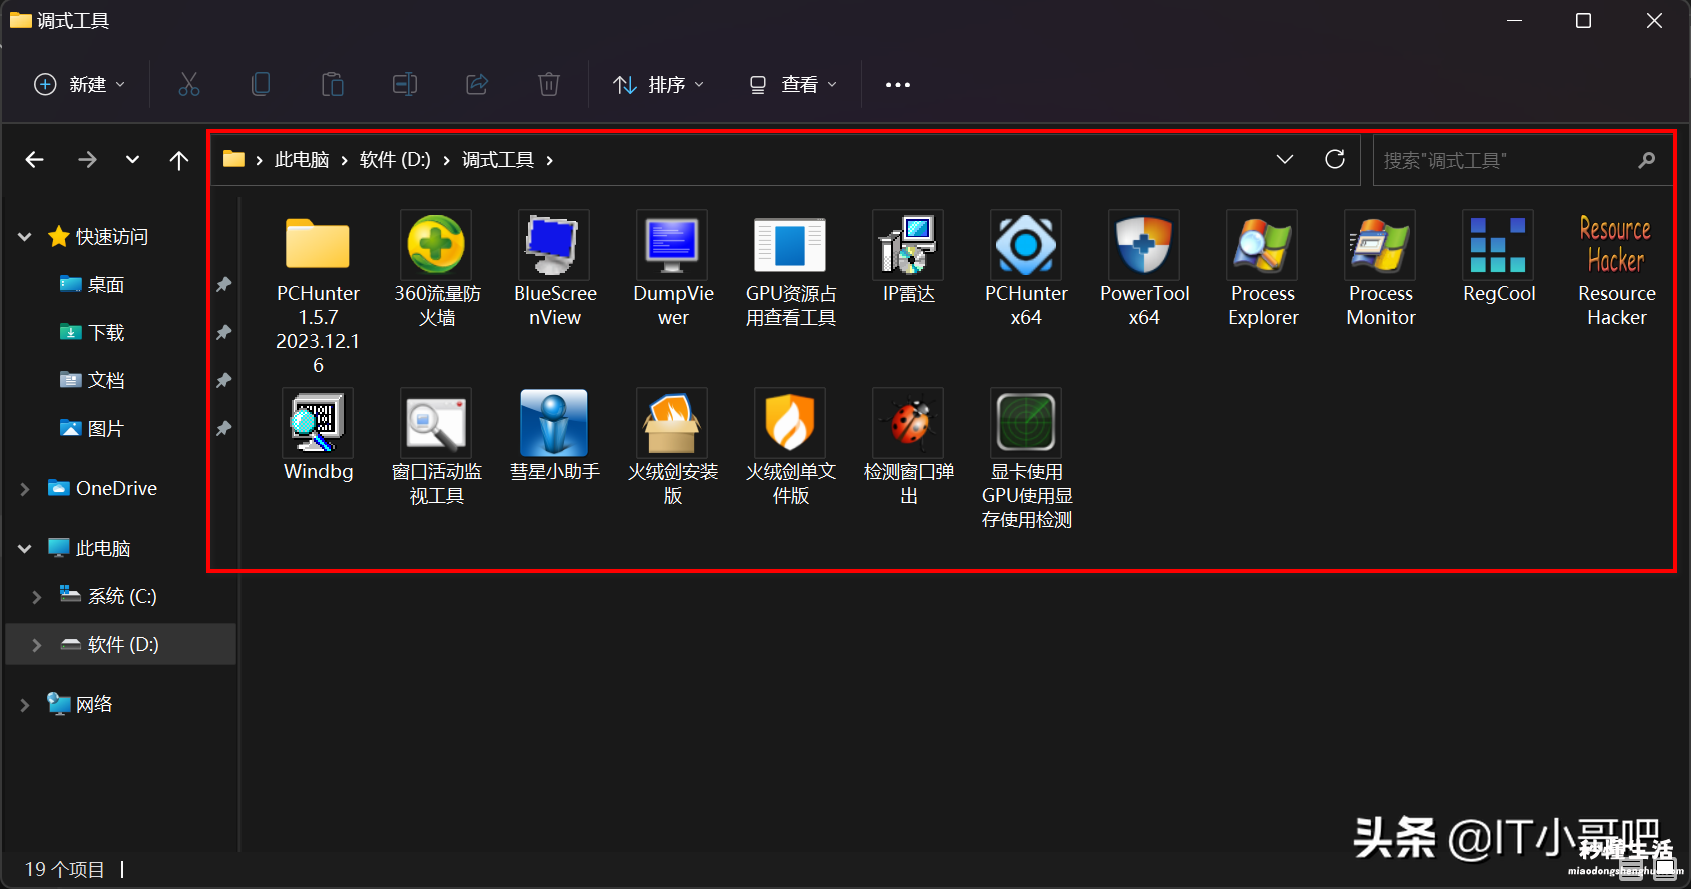Open the 新建 dropdown menu

click(x=80, y=85)
